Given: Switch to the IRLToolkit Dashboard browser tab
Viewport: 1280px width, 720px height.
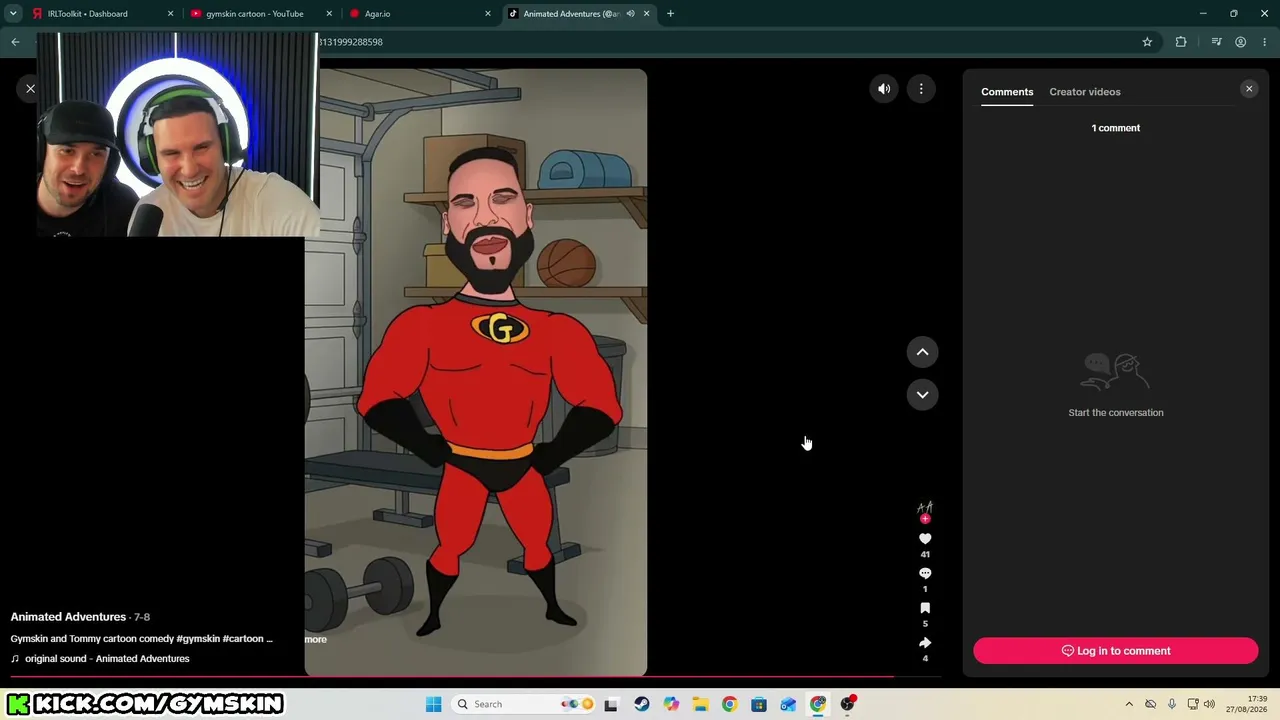Looking at the screenshot, I should click(x=102, y=14).
